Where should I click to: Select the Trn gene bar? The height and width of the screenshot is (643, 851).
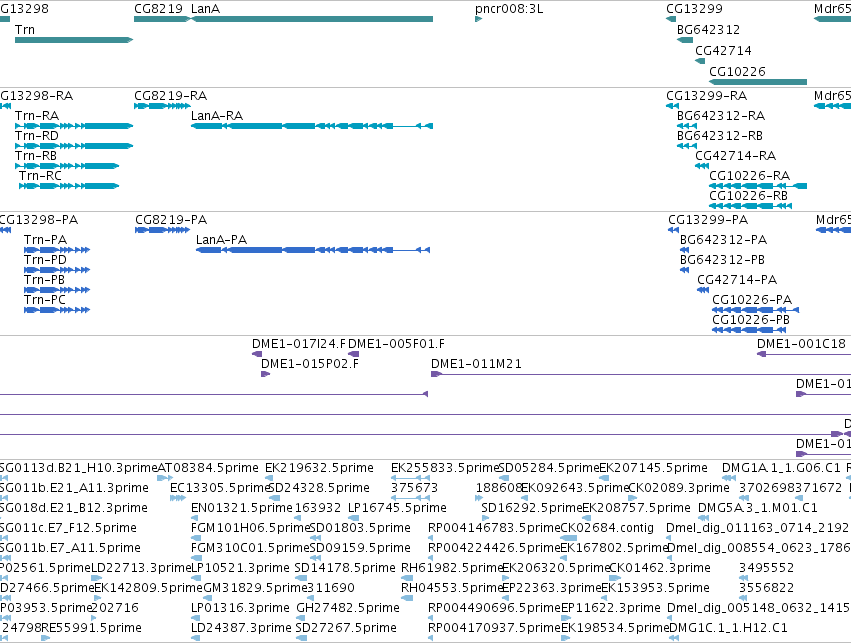pyautogui.click(x=74, y=40)
